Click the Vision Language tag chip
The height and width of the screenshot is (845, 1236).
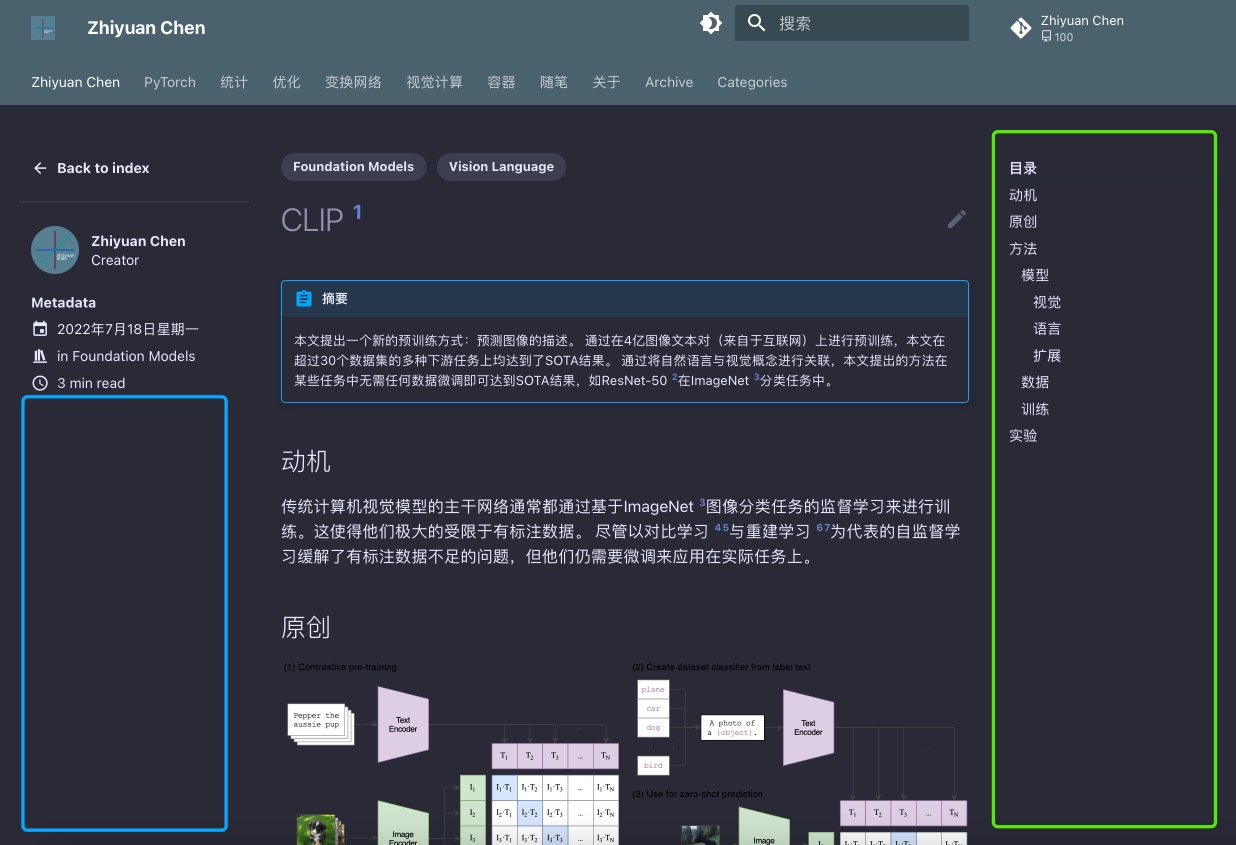[x=501, y=167]
